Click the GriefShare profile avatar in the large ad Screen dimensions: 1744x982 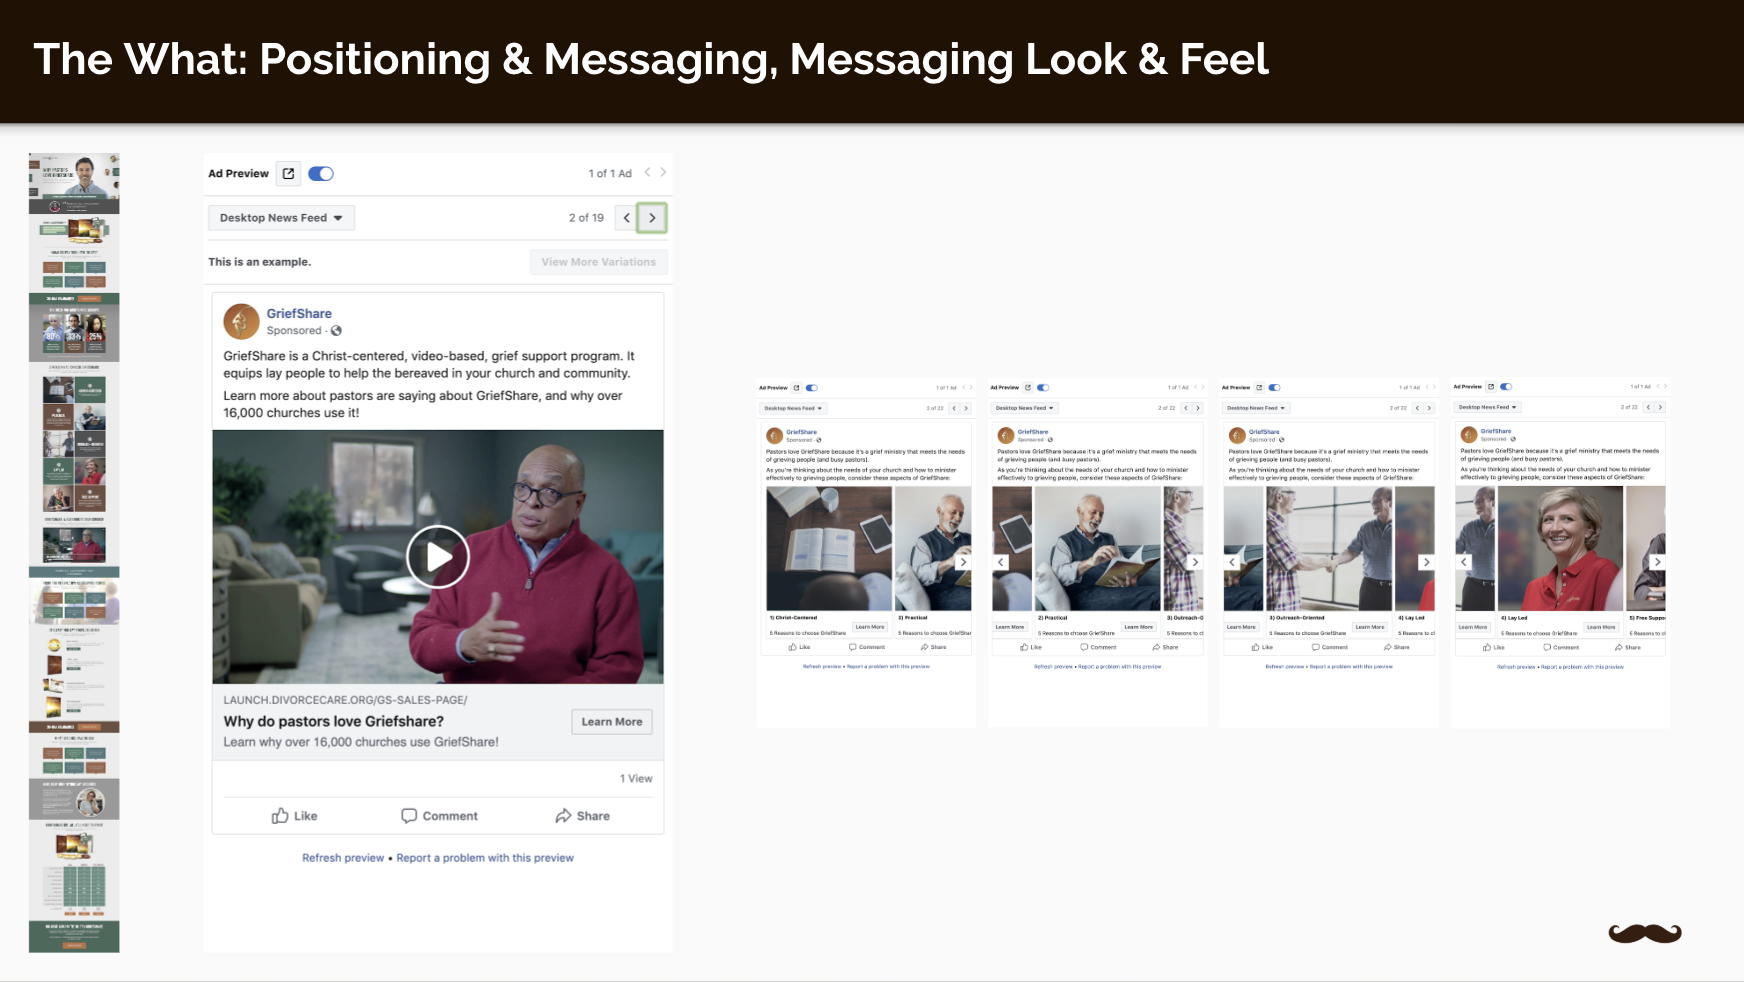[241, 322]
